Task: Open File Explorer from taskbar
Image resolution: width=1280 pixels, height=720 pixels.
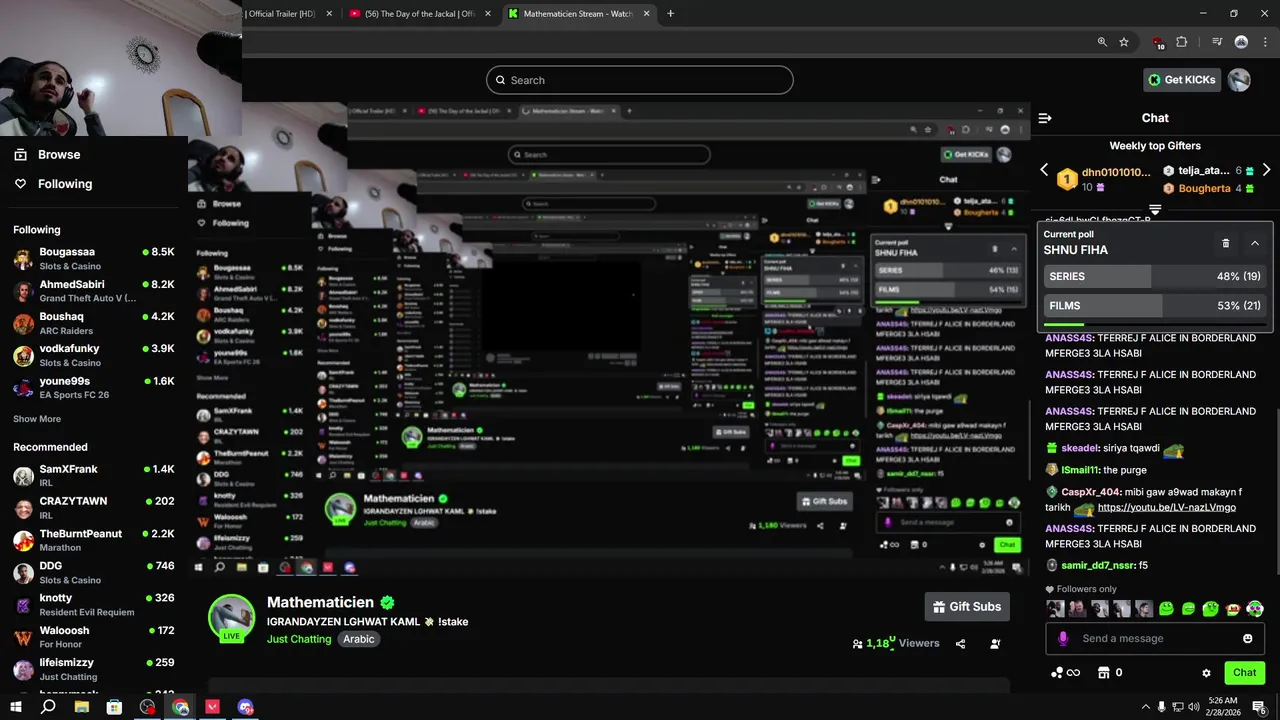Action: click(82, 707)
